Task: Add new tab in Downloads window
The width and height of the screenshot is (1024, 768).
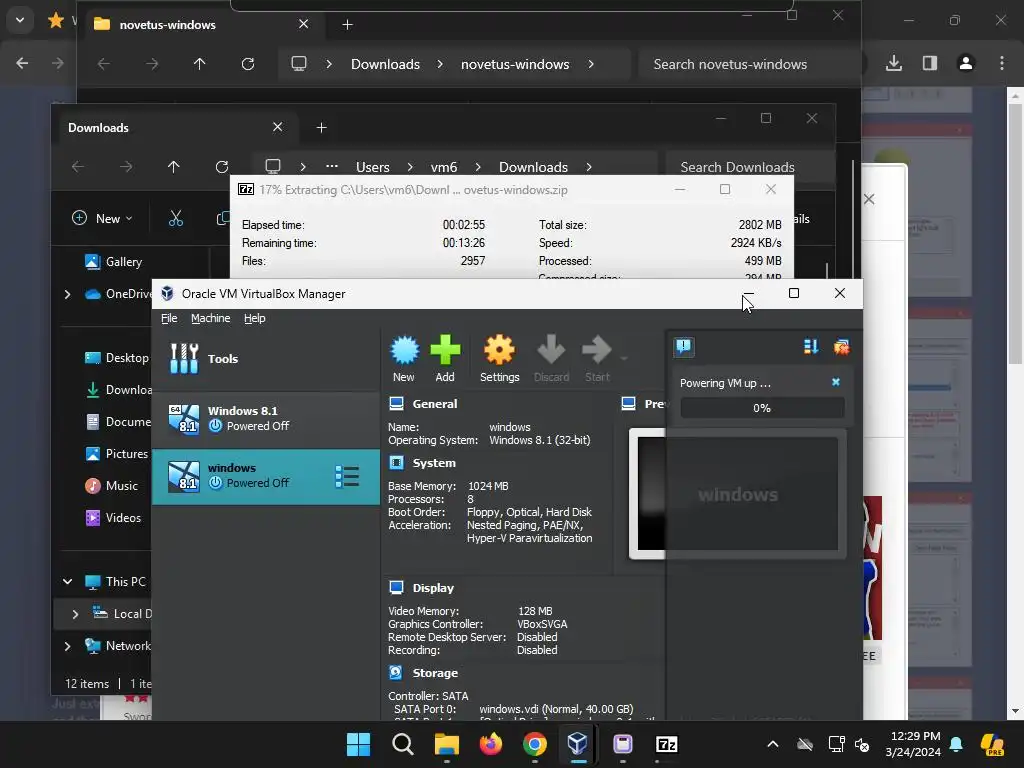Action: click(x=321, y=127)
